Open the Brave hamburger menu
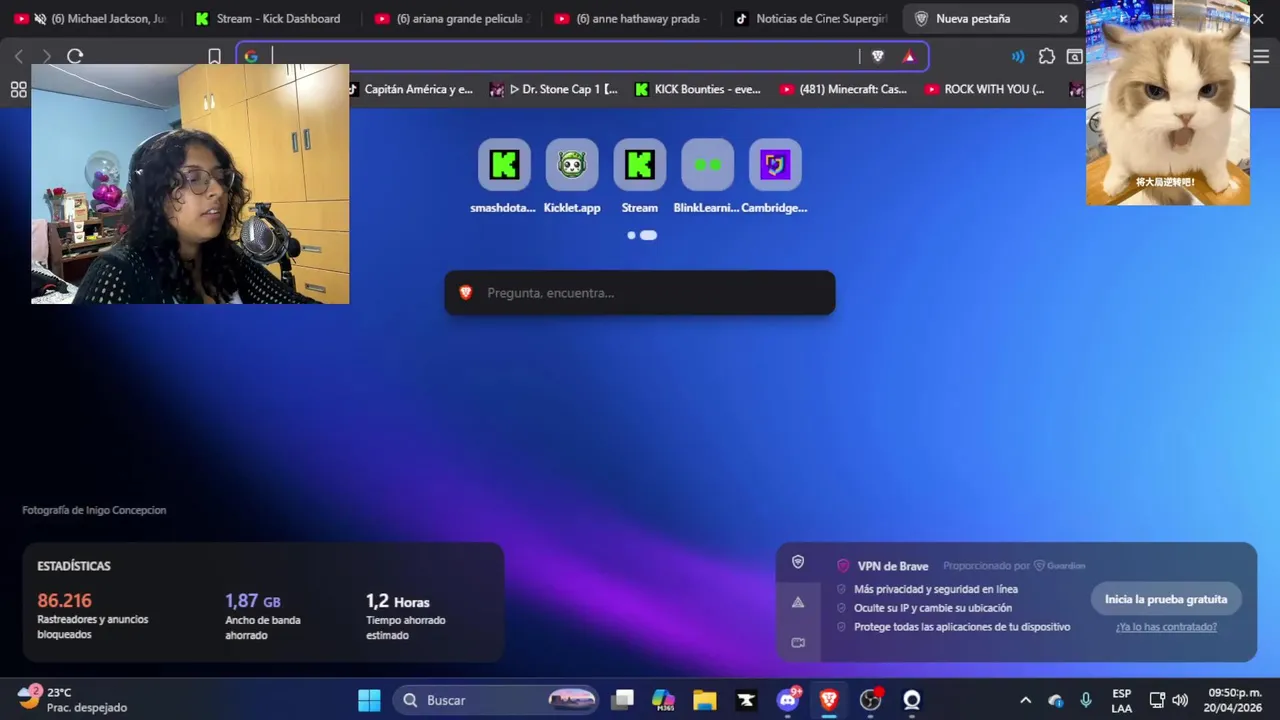Viewport: 1280px width, 720px height. (1261, 57)
